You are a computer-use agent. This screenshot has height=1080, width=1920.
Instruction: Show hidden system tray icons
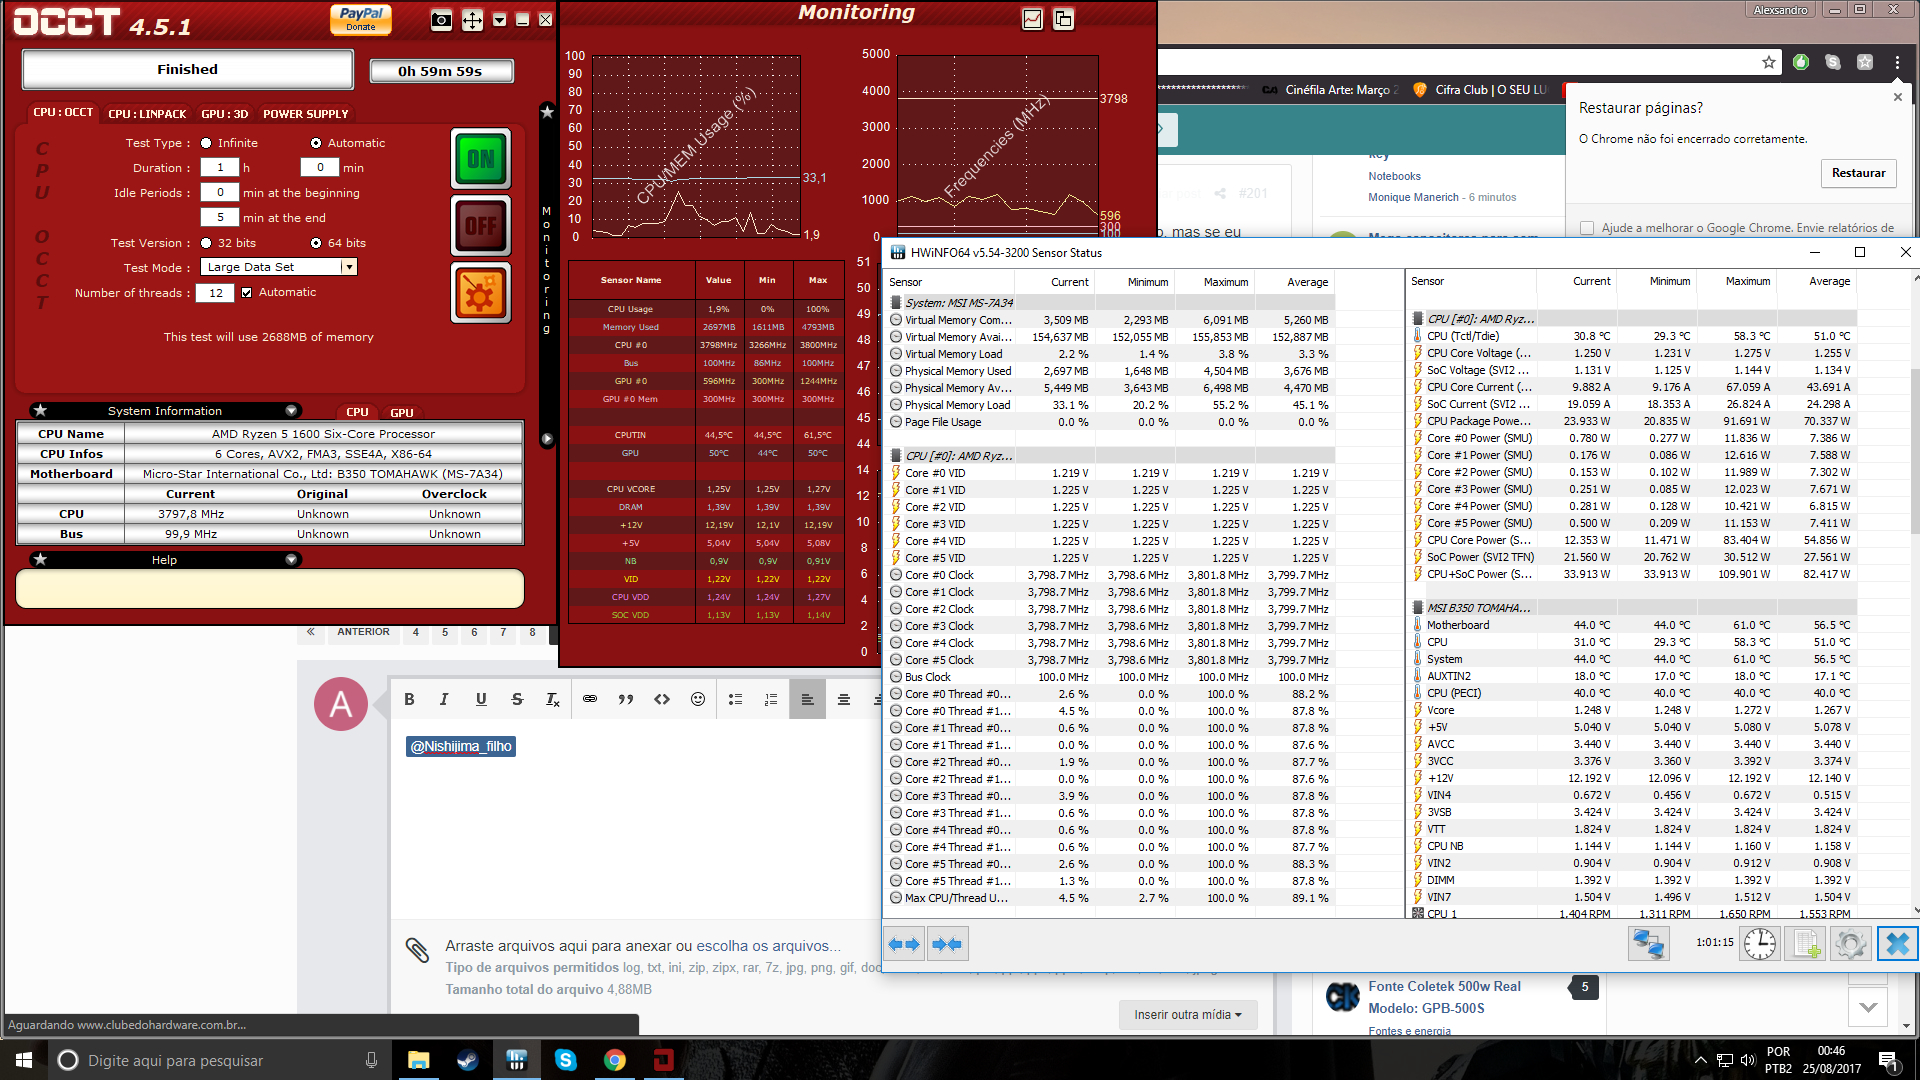(x=1701, y=1060)
